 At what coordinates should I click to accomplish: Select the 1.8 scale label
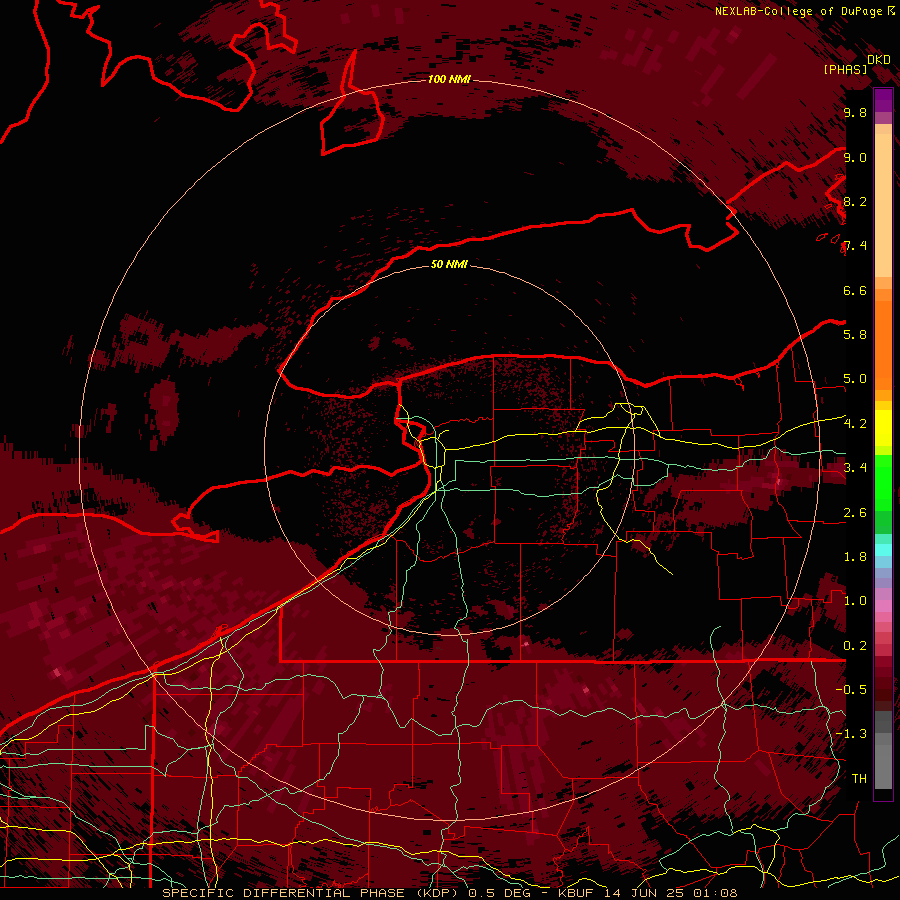pos(855,557)
